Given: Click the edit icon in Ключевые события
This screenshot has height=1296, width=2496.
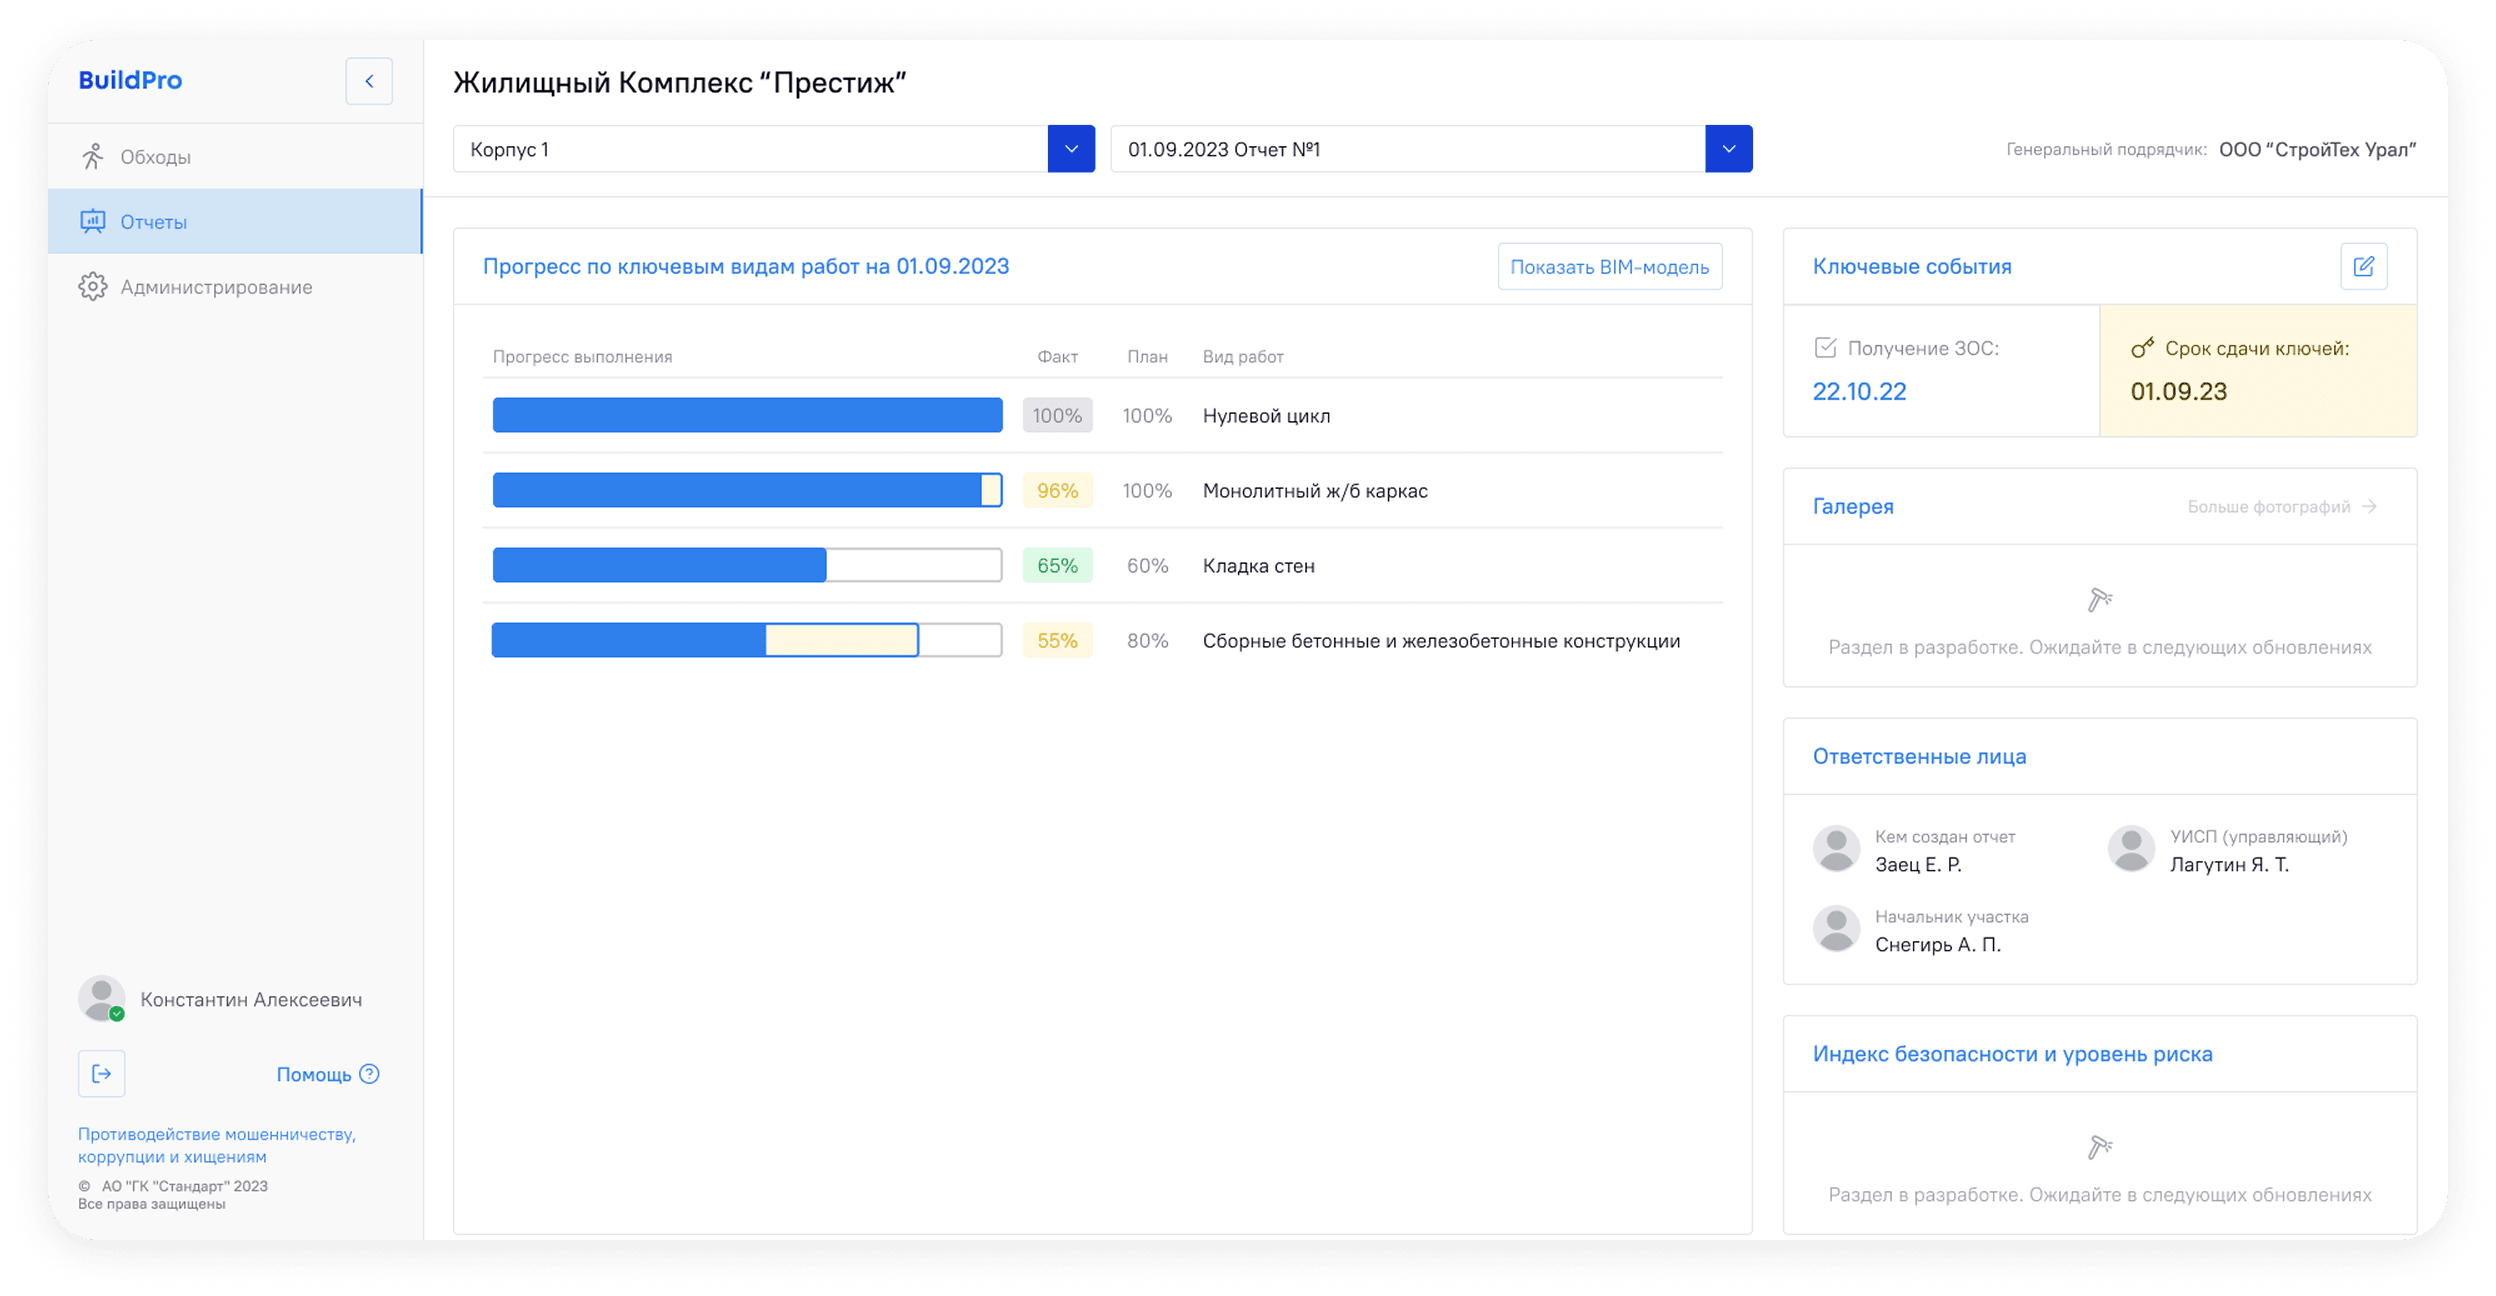Looking at the screenshot, I should 2364,266.
